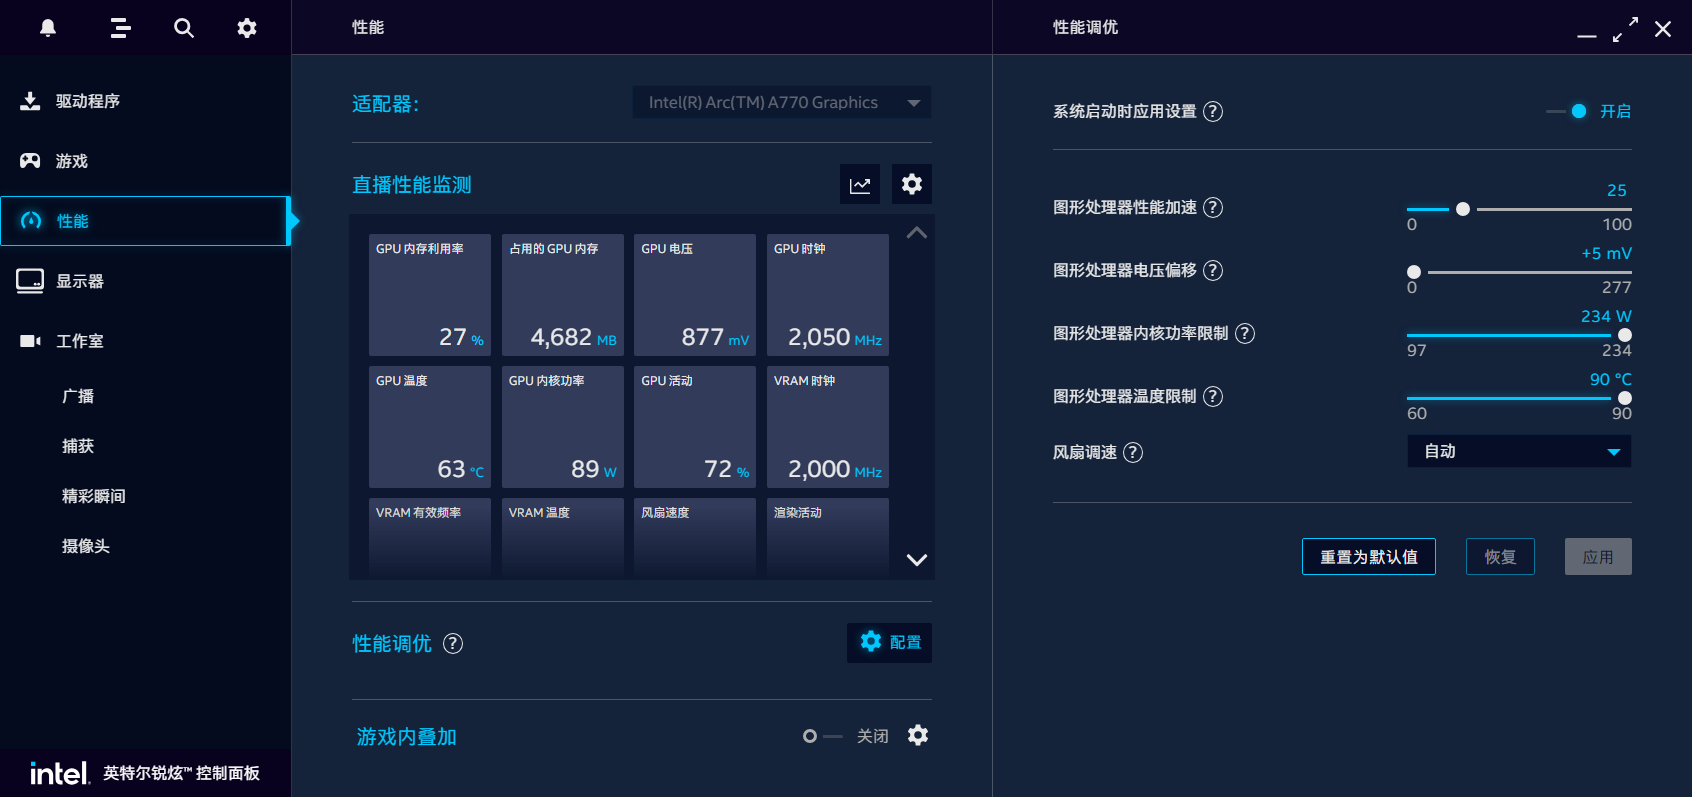
Task: Click the 图形处理器性能加速 slider handle
Action: coord(1463,209)
